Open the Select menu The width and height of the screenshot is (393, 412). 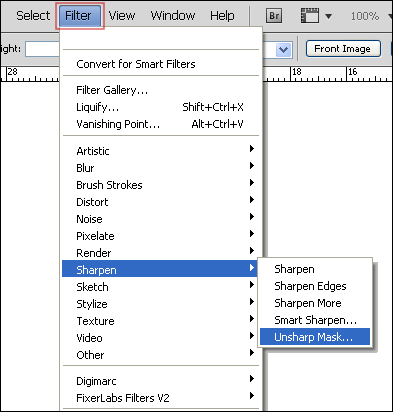pyautogui.click(x=33, y=15)
